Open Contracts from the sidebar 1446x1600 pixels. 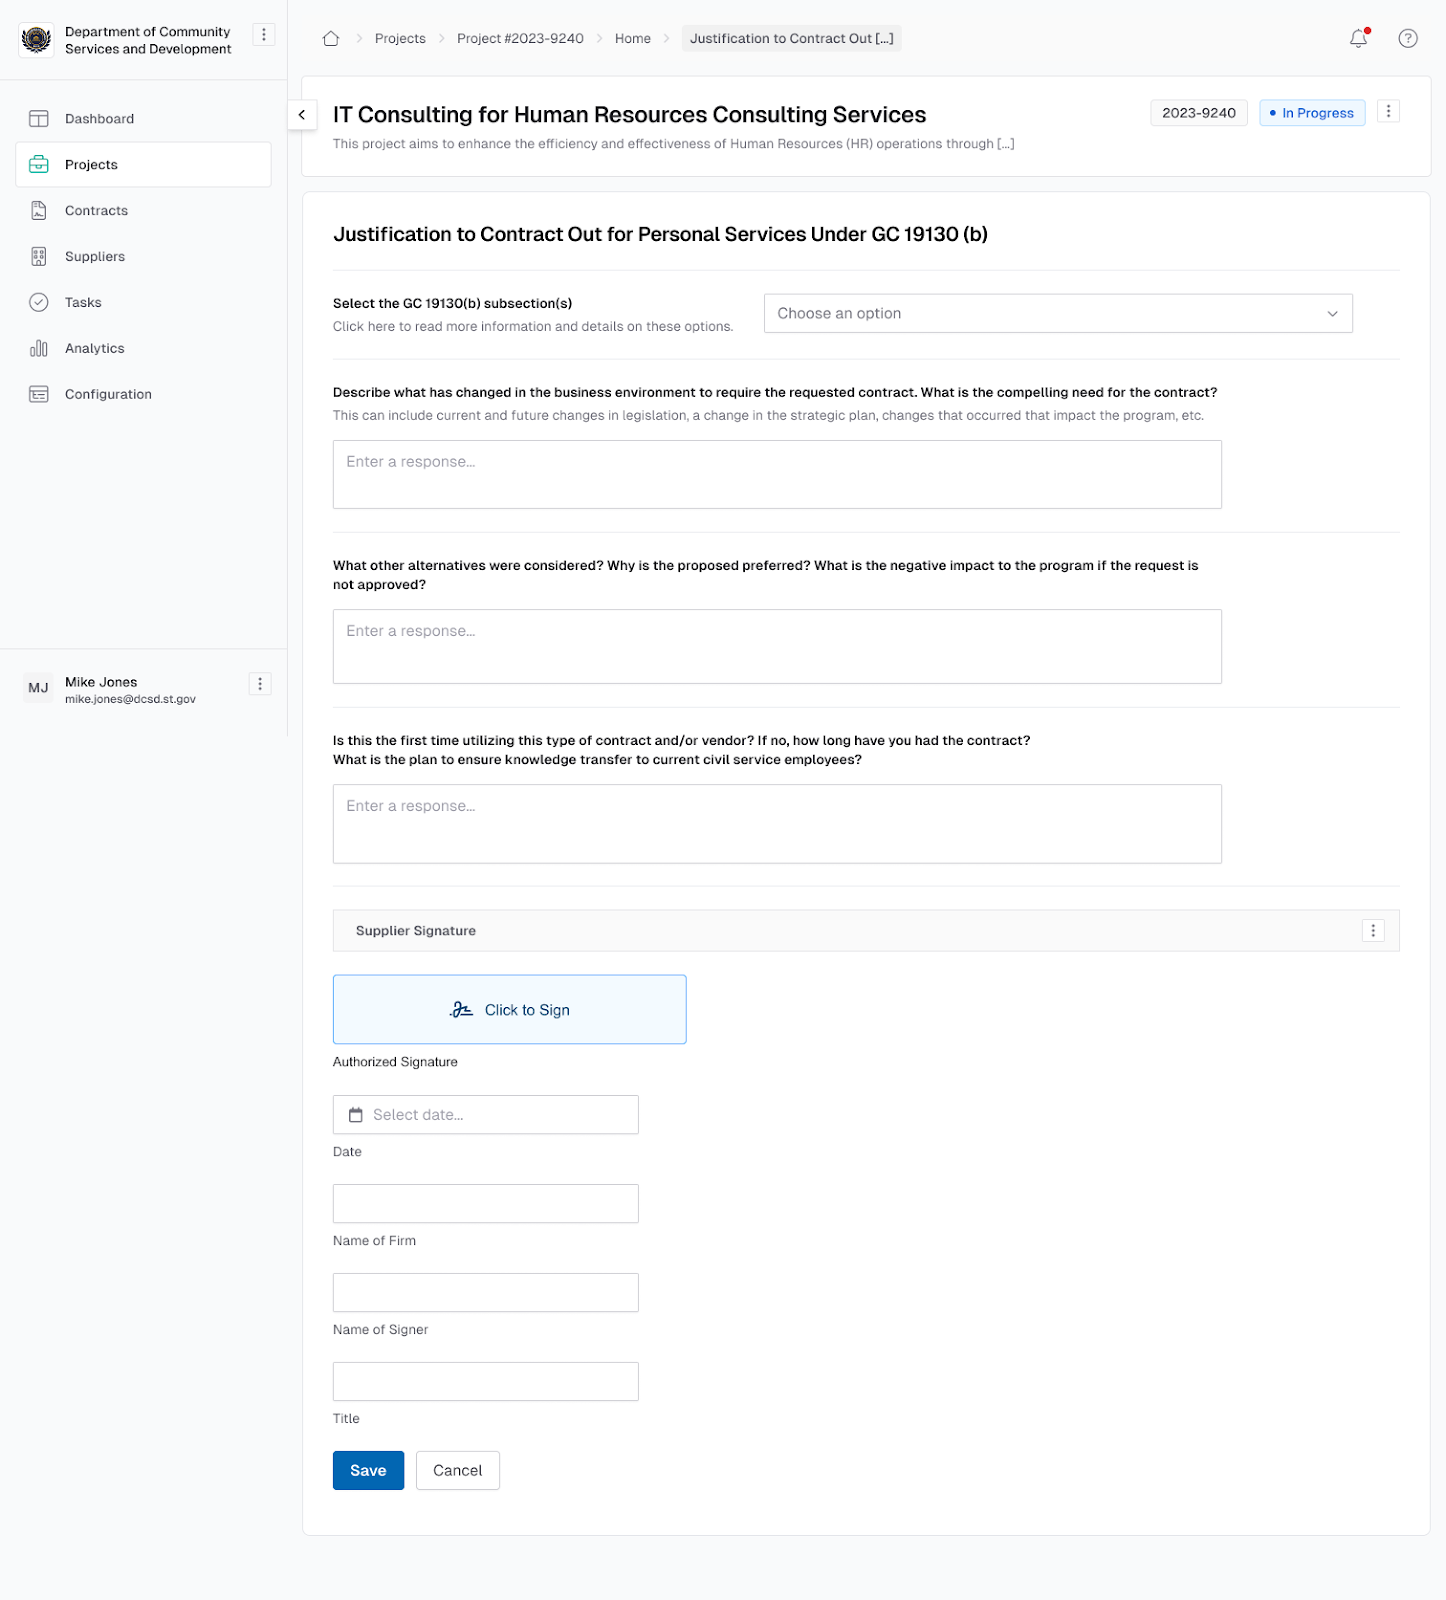click(96, 211)
